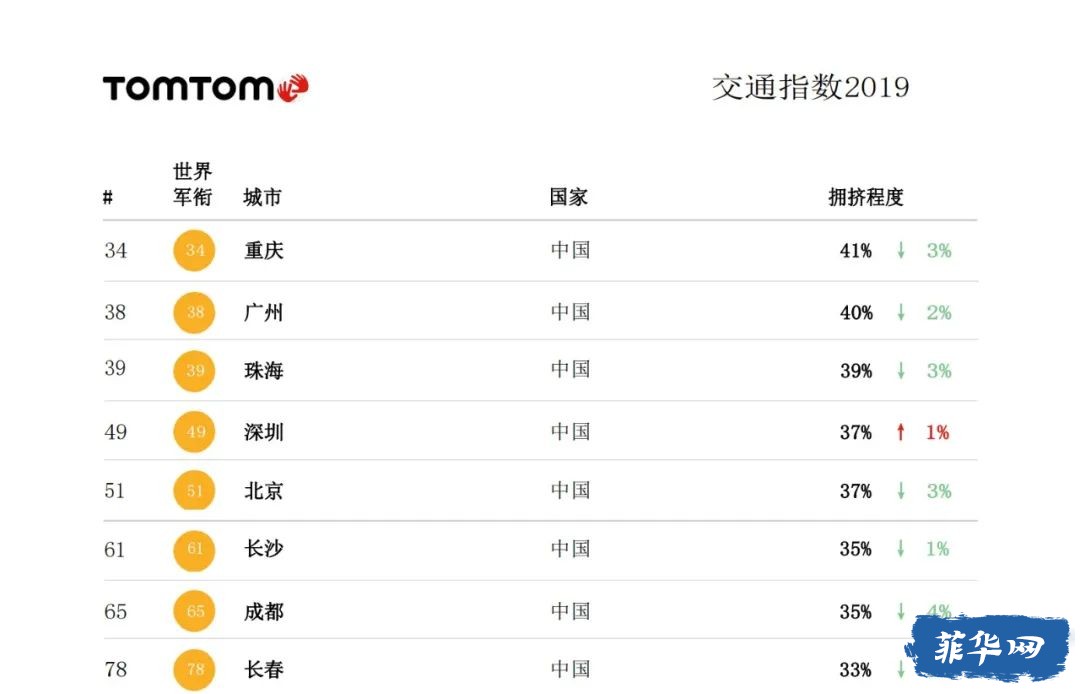
Task: Open the 广州 city entry
Action: coord(264,313)
